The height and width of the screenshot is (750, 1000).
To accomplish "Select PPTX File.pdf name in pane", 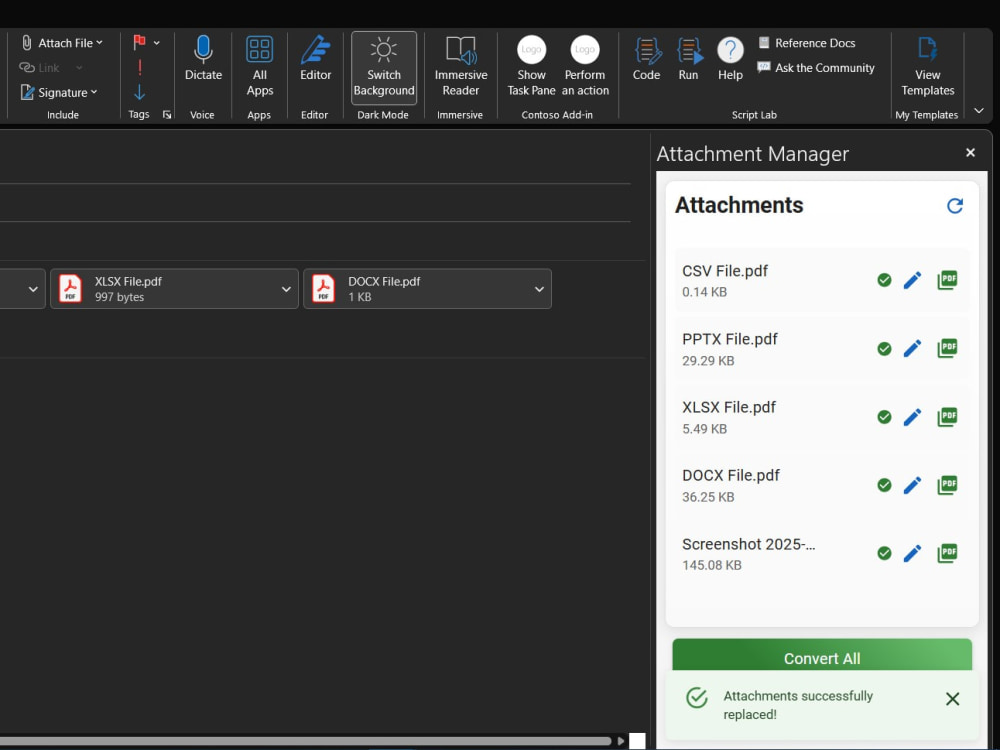I will [730, 339].
